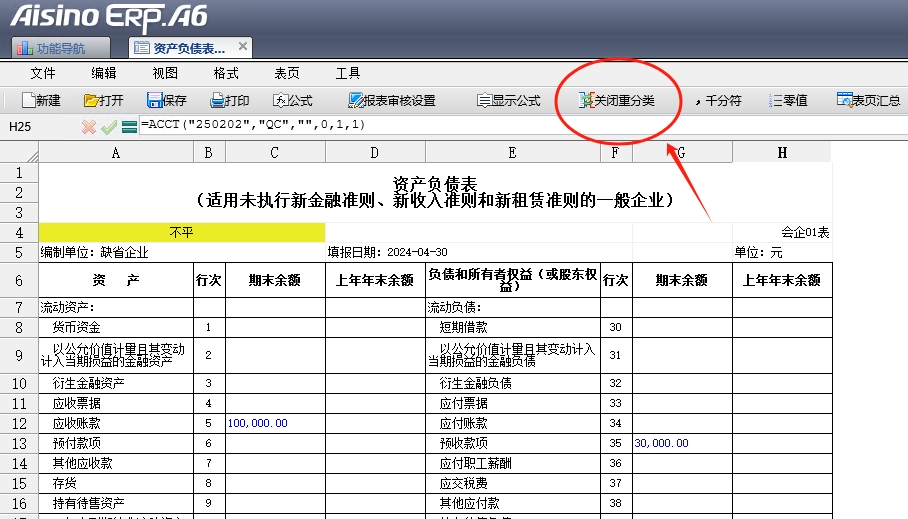Click the 保存 (Save) disk icon
Screen dimensions: 908x519
[154, 101]
